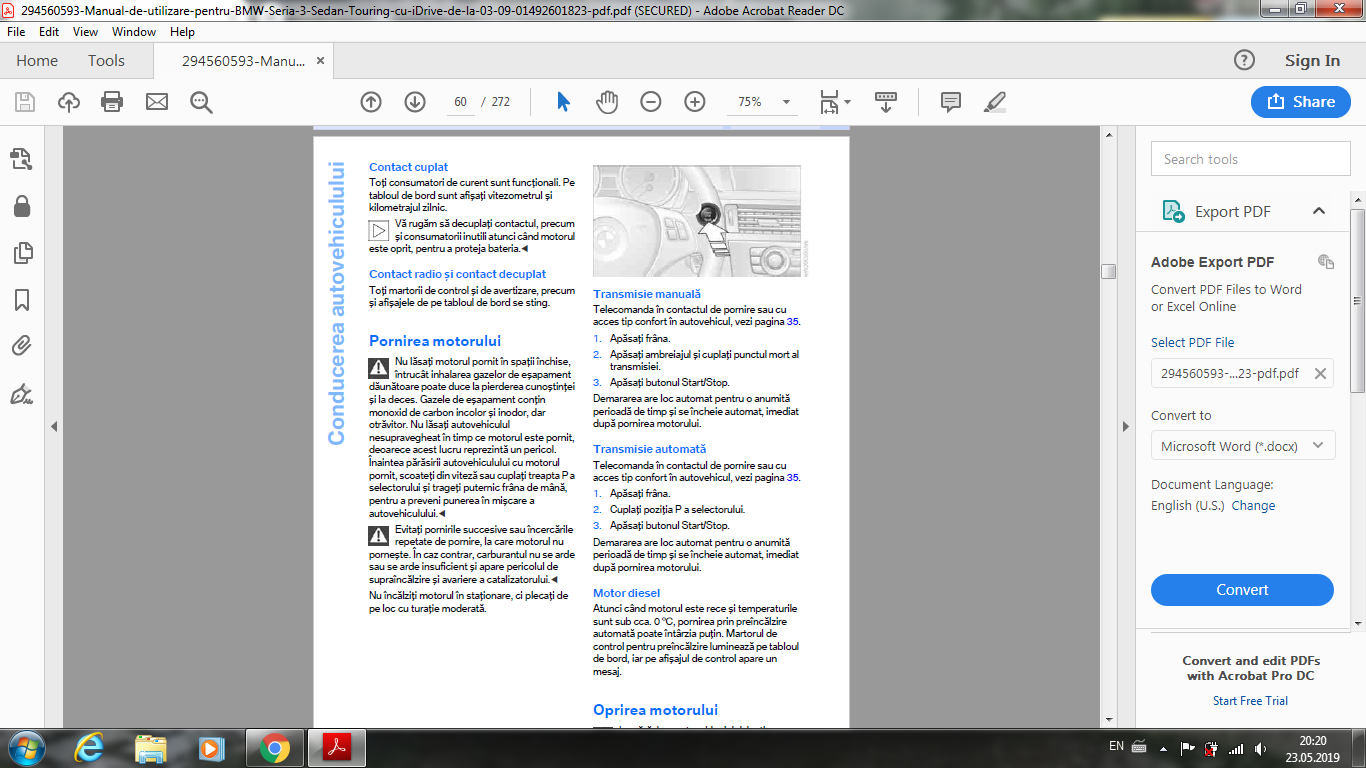Click the Convert button

1242,590
